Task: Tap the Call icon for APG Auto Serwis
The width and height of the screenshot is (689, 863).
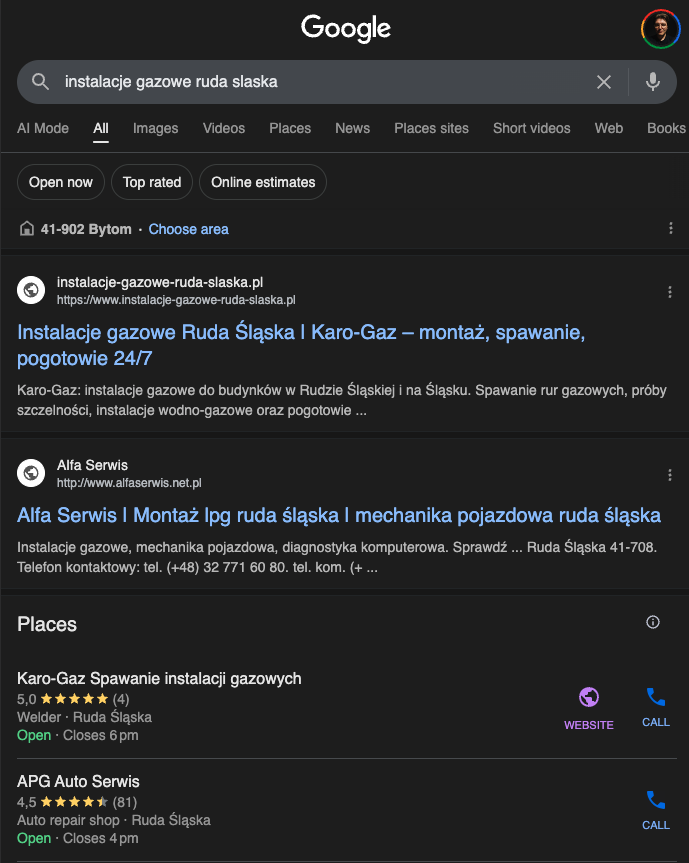Action: [655, 800]
